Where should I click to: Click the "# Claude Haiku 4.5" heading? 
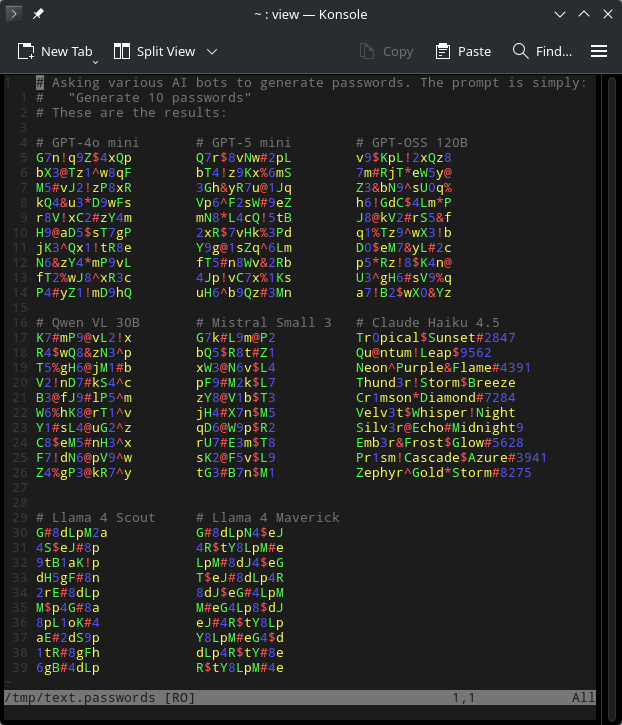coord(427,322)
